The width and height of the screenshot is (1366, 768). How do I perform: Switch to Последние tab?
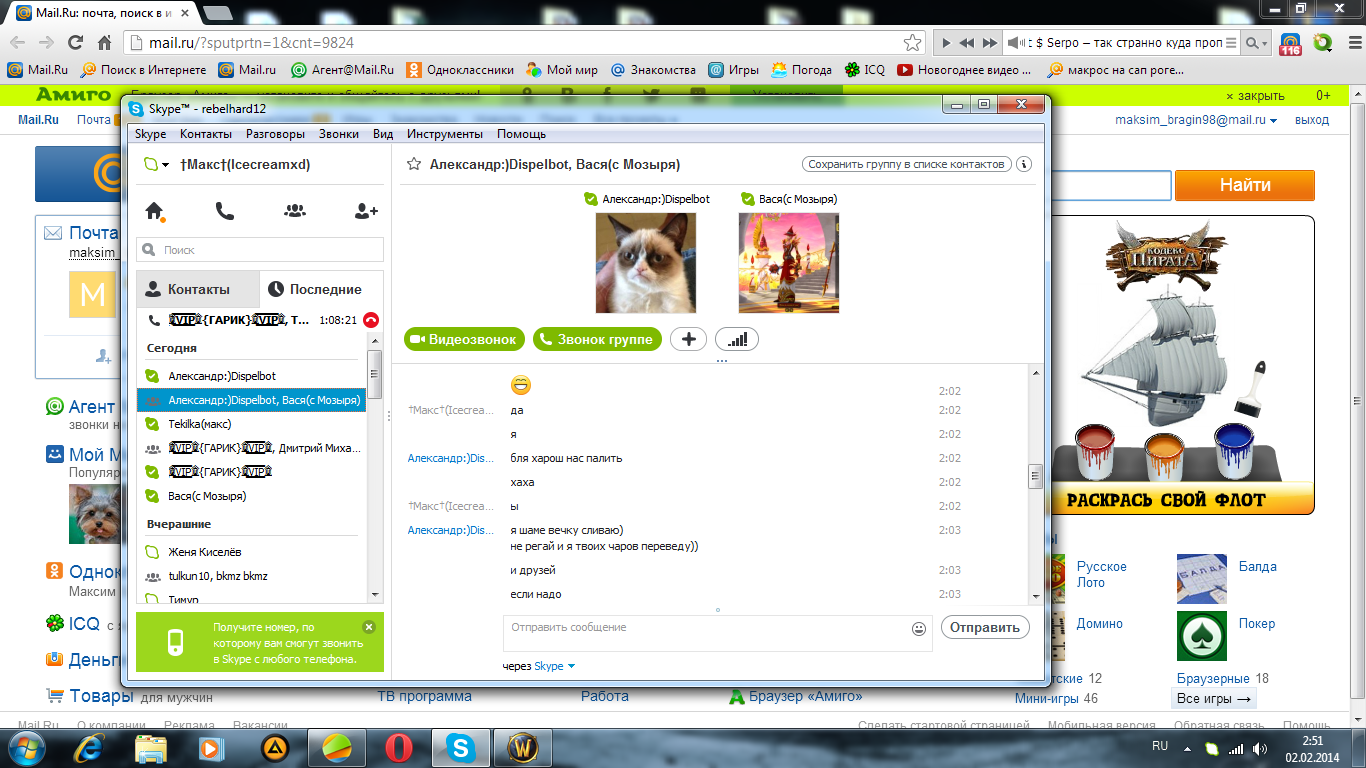[x=321, y=289]
